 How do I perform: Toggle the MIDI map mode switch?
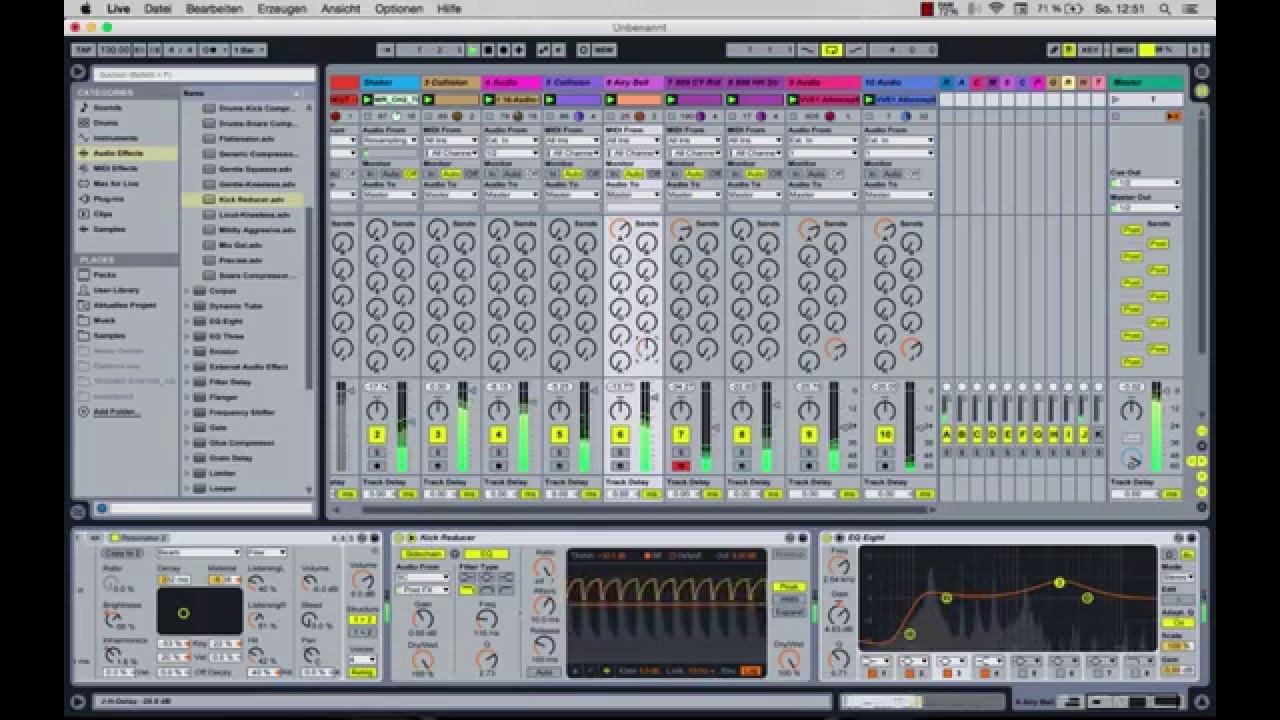tap(1124, 50)
